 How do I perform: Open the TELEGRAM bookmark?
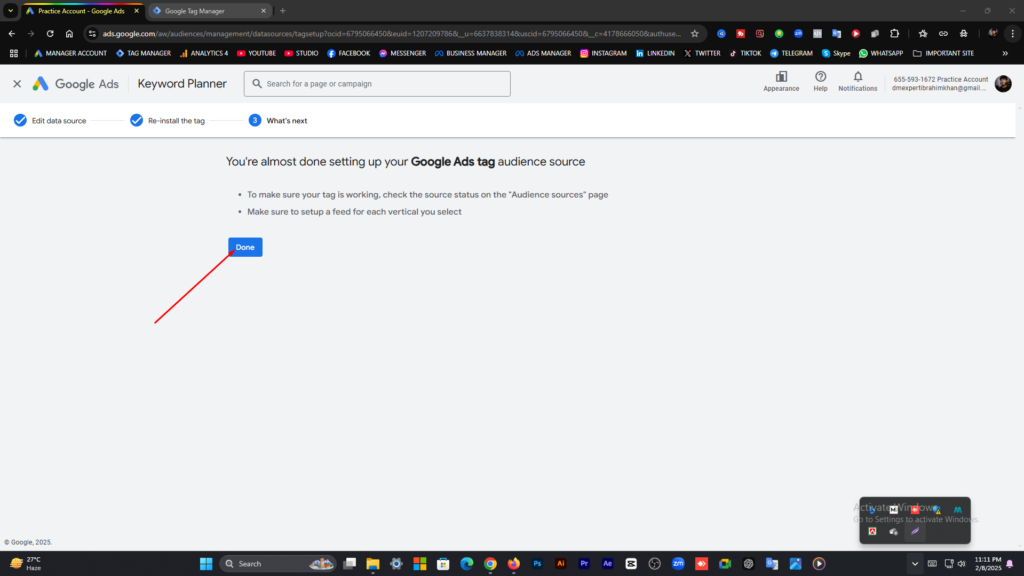tap(791, 54)
